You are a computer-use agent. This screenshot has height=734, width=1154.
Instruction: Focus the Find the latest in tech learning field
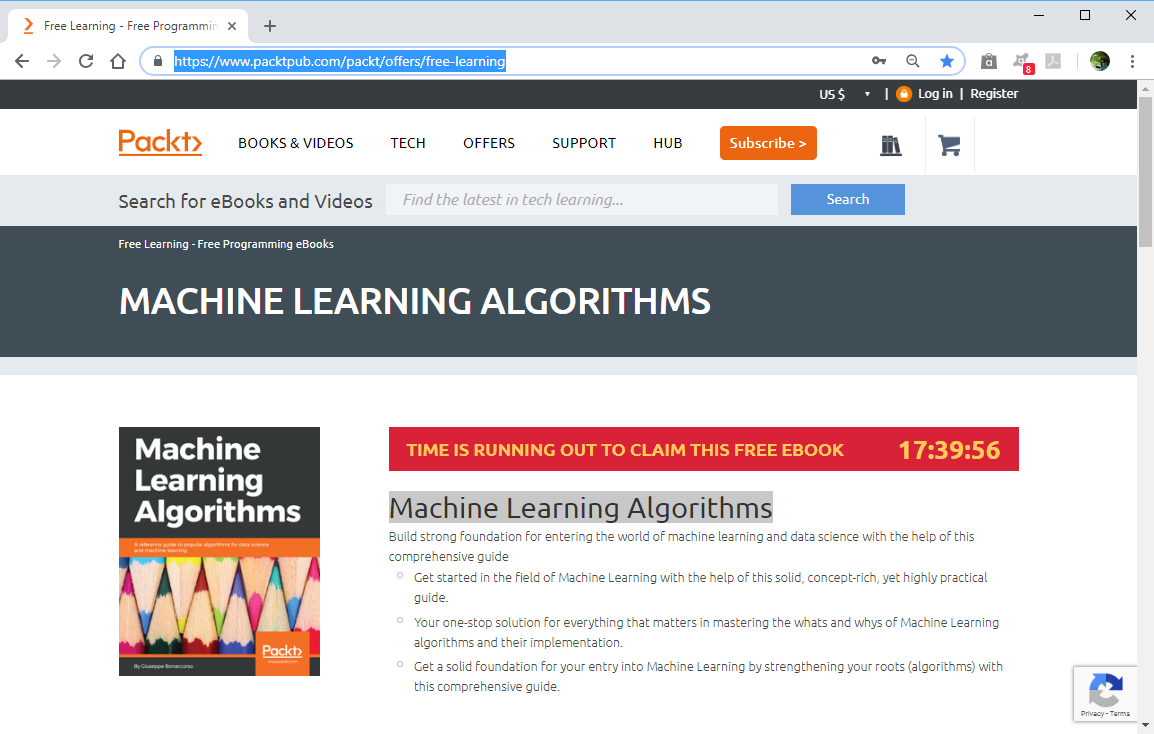tap(581, 200)
